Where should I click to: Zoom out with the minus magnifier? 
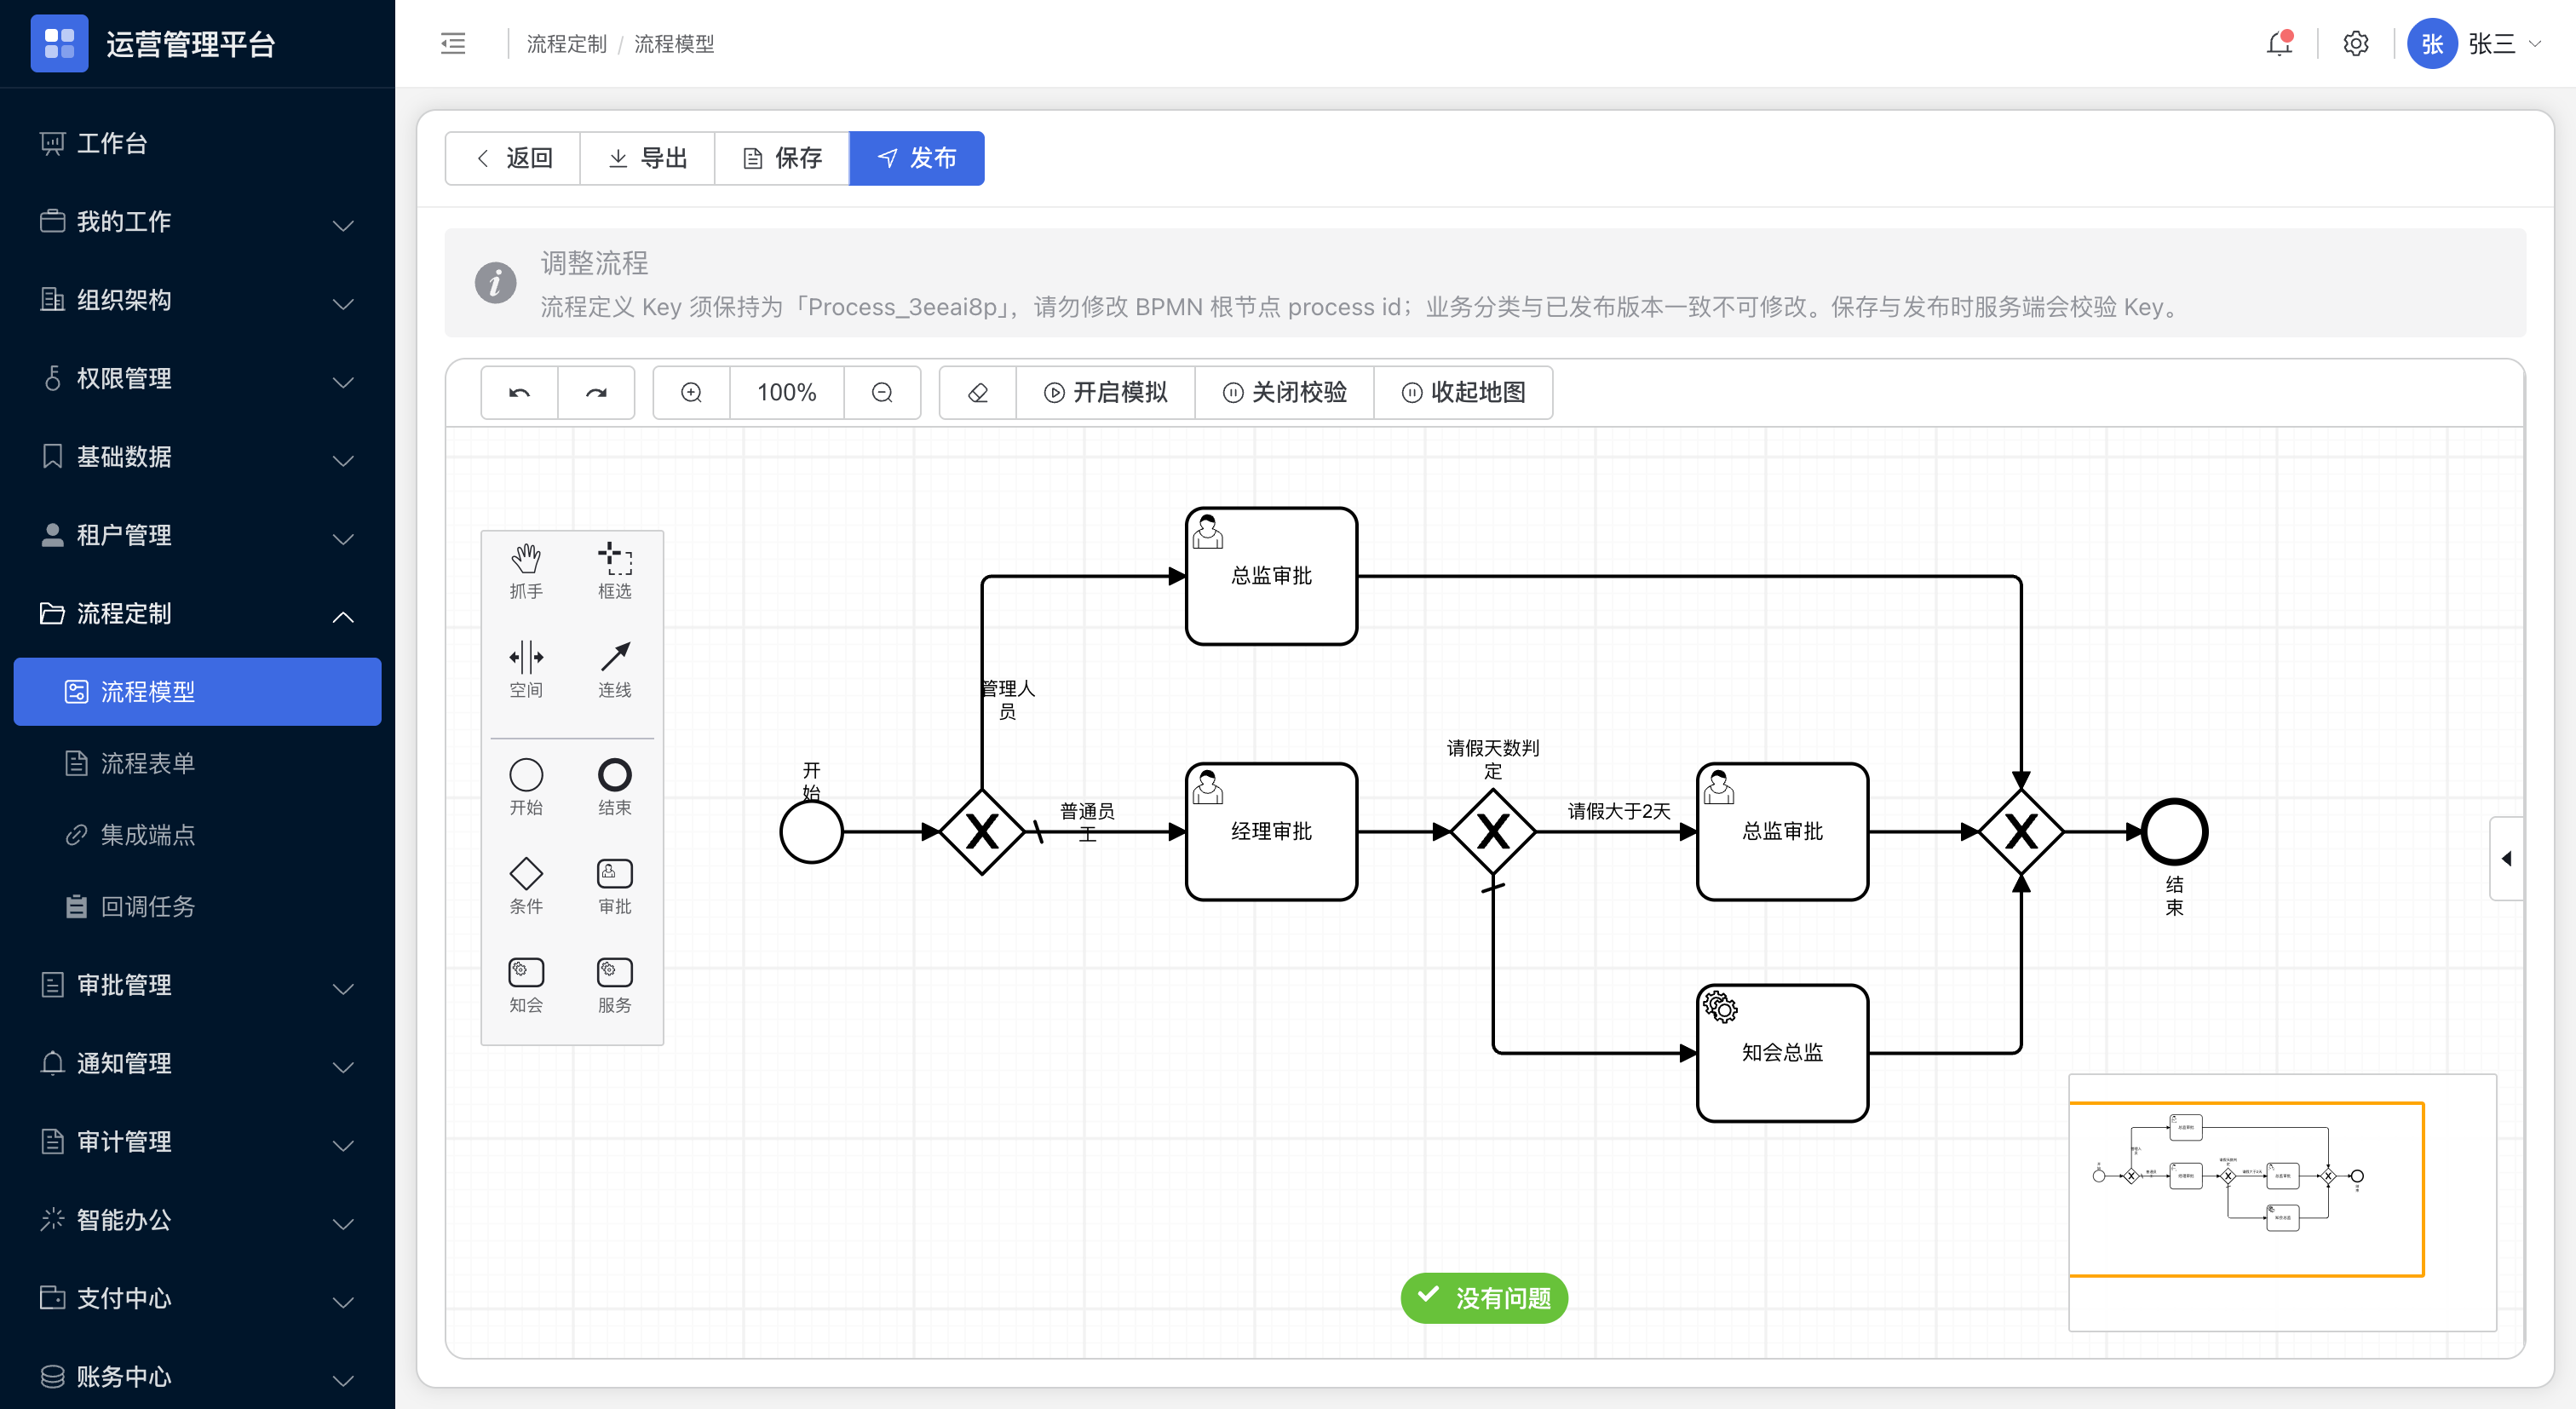point(882,392)
